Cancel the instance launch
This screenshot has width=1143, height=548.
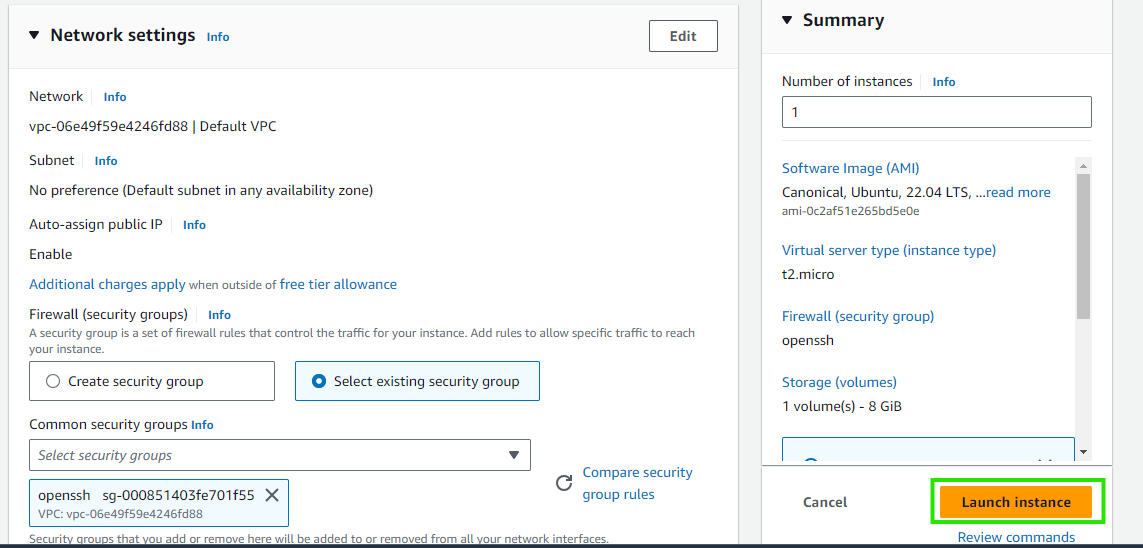tap(824, 502)
